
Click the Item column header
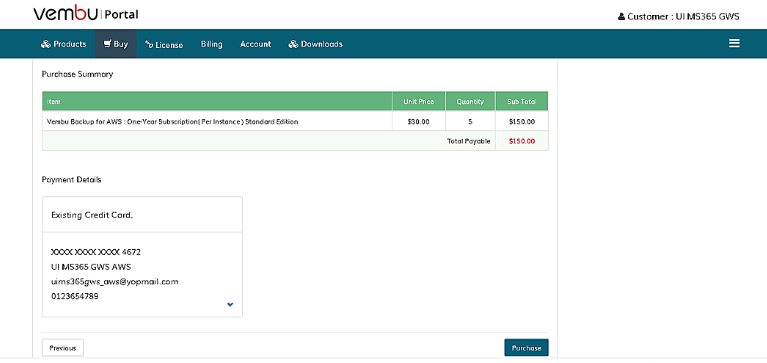tap(217, 101)
